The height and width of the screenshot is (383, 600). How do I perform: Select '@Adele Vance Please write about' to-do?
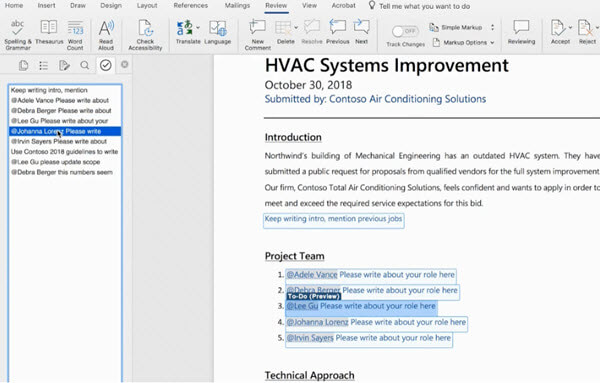coord(65,100)
